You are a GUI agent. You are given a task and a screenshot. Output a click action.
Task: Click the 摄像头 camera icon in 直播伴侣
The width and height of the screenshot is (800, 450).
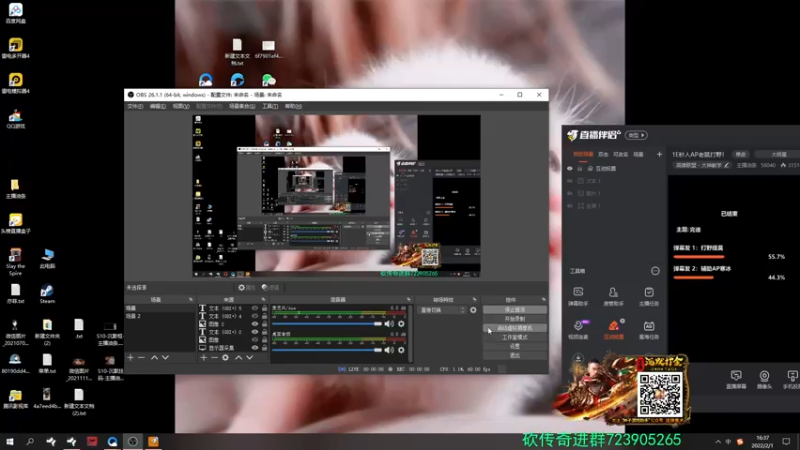(764, 379)
